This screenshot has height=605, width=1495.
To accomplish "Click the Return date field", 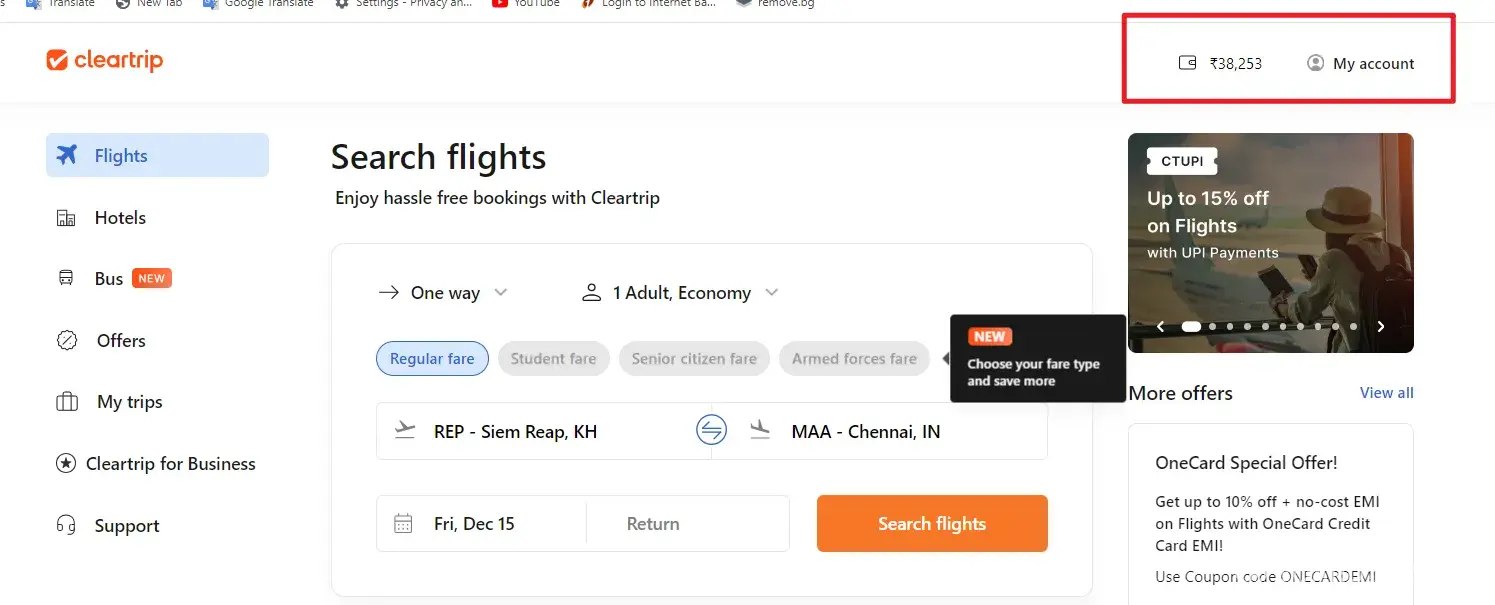I will coord(653,524).
